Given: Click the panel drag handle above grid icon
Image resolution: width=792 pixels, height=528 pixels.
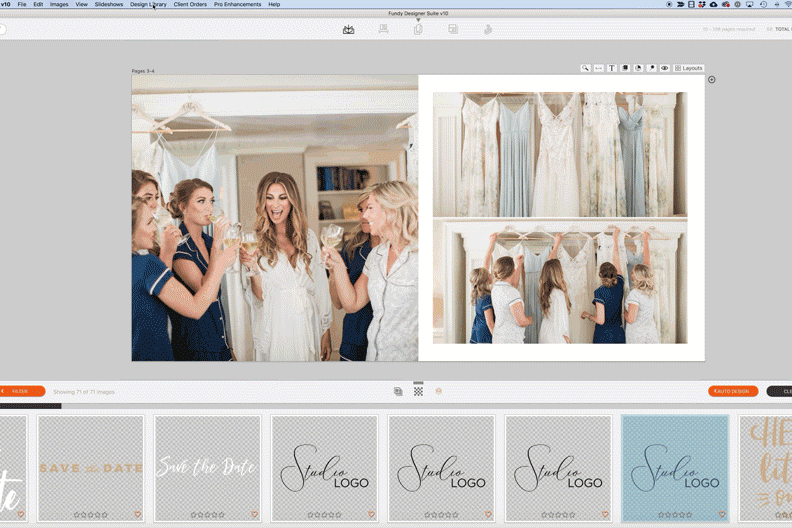Looking at the screenshot, I should pos(418,383).
